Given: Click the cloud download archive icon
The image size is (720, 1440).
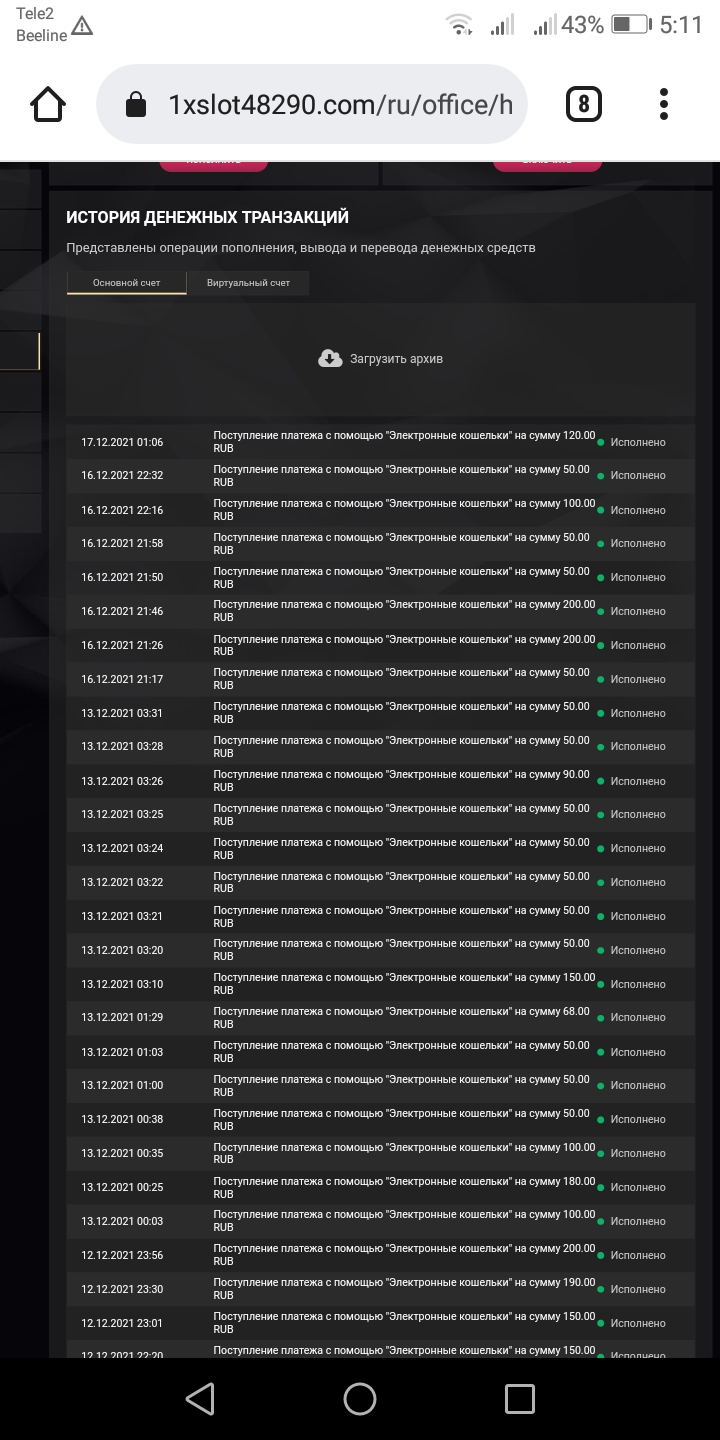Looking at the screenshot, I should coord(330,358).
